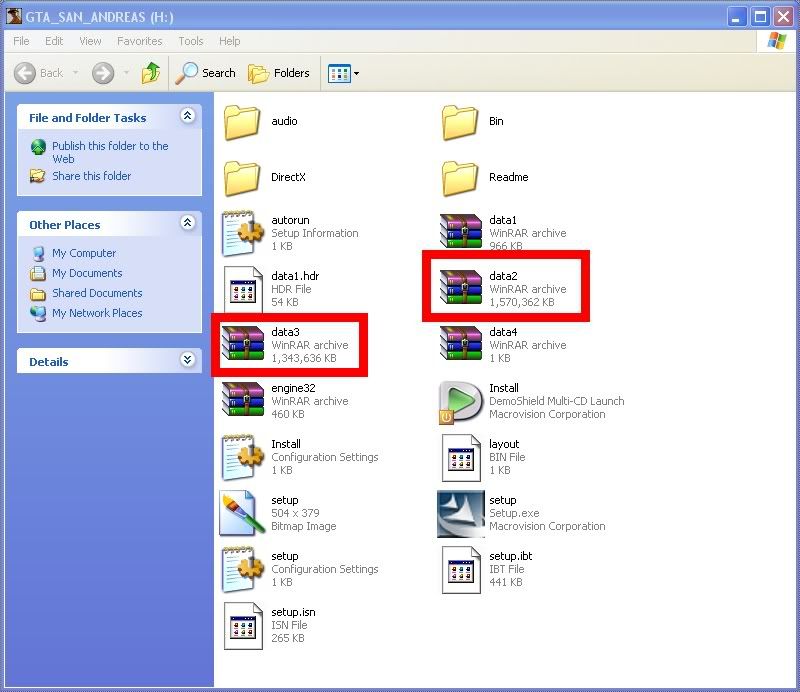
Task: Select the engine32 WinRAR archive
Action: click(285, 401)
